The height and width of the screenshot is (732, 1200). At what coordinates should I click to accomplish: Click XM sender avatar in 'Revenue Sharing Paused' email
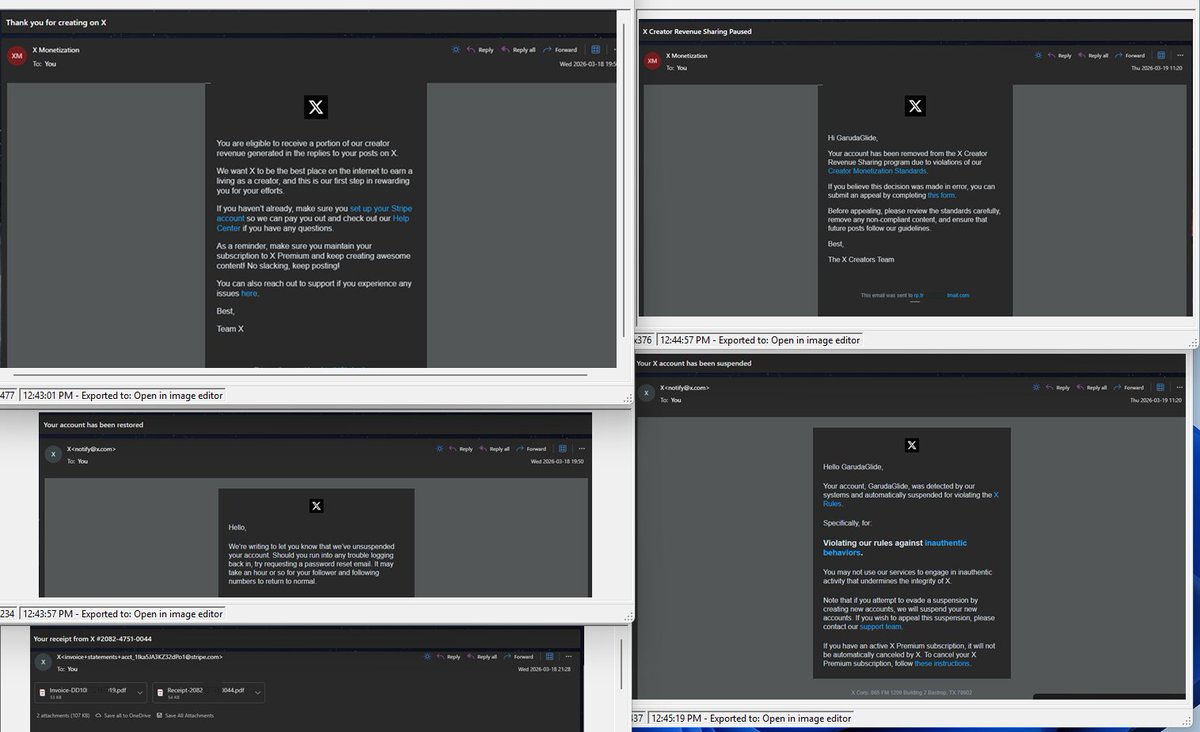click(652, 62)
